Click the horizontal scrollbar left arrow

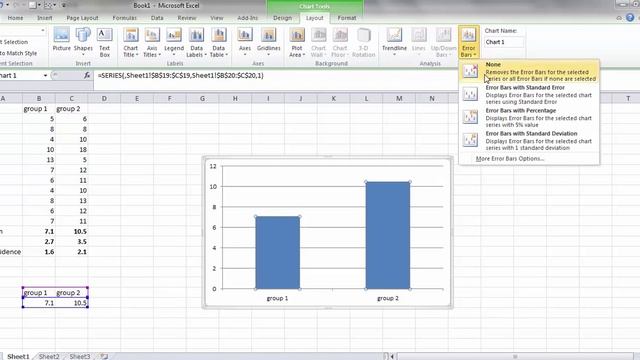pyautogui.click(x=392, y=356)
